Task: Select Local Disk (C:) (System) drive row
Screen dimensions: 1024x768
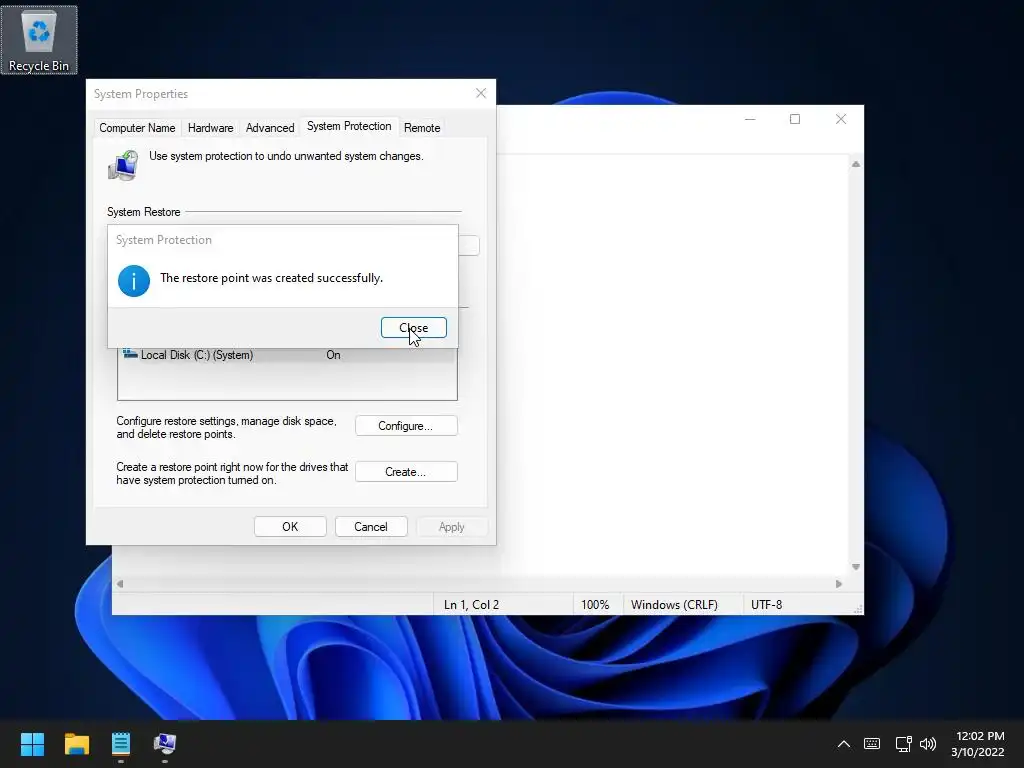Action: point(287,355)
